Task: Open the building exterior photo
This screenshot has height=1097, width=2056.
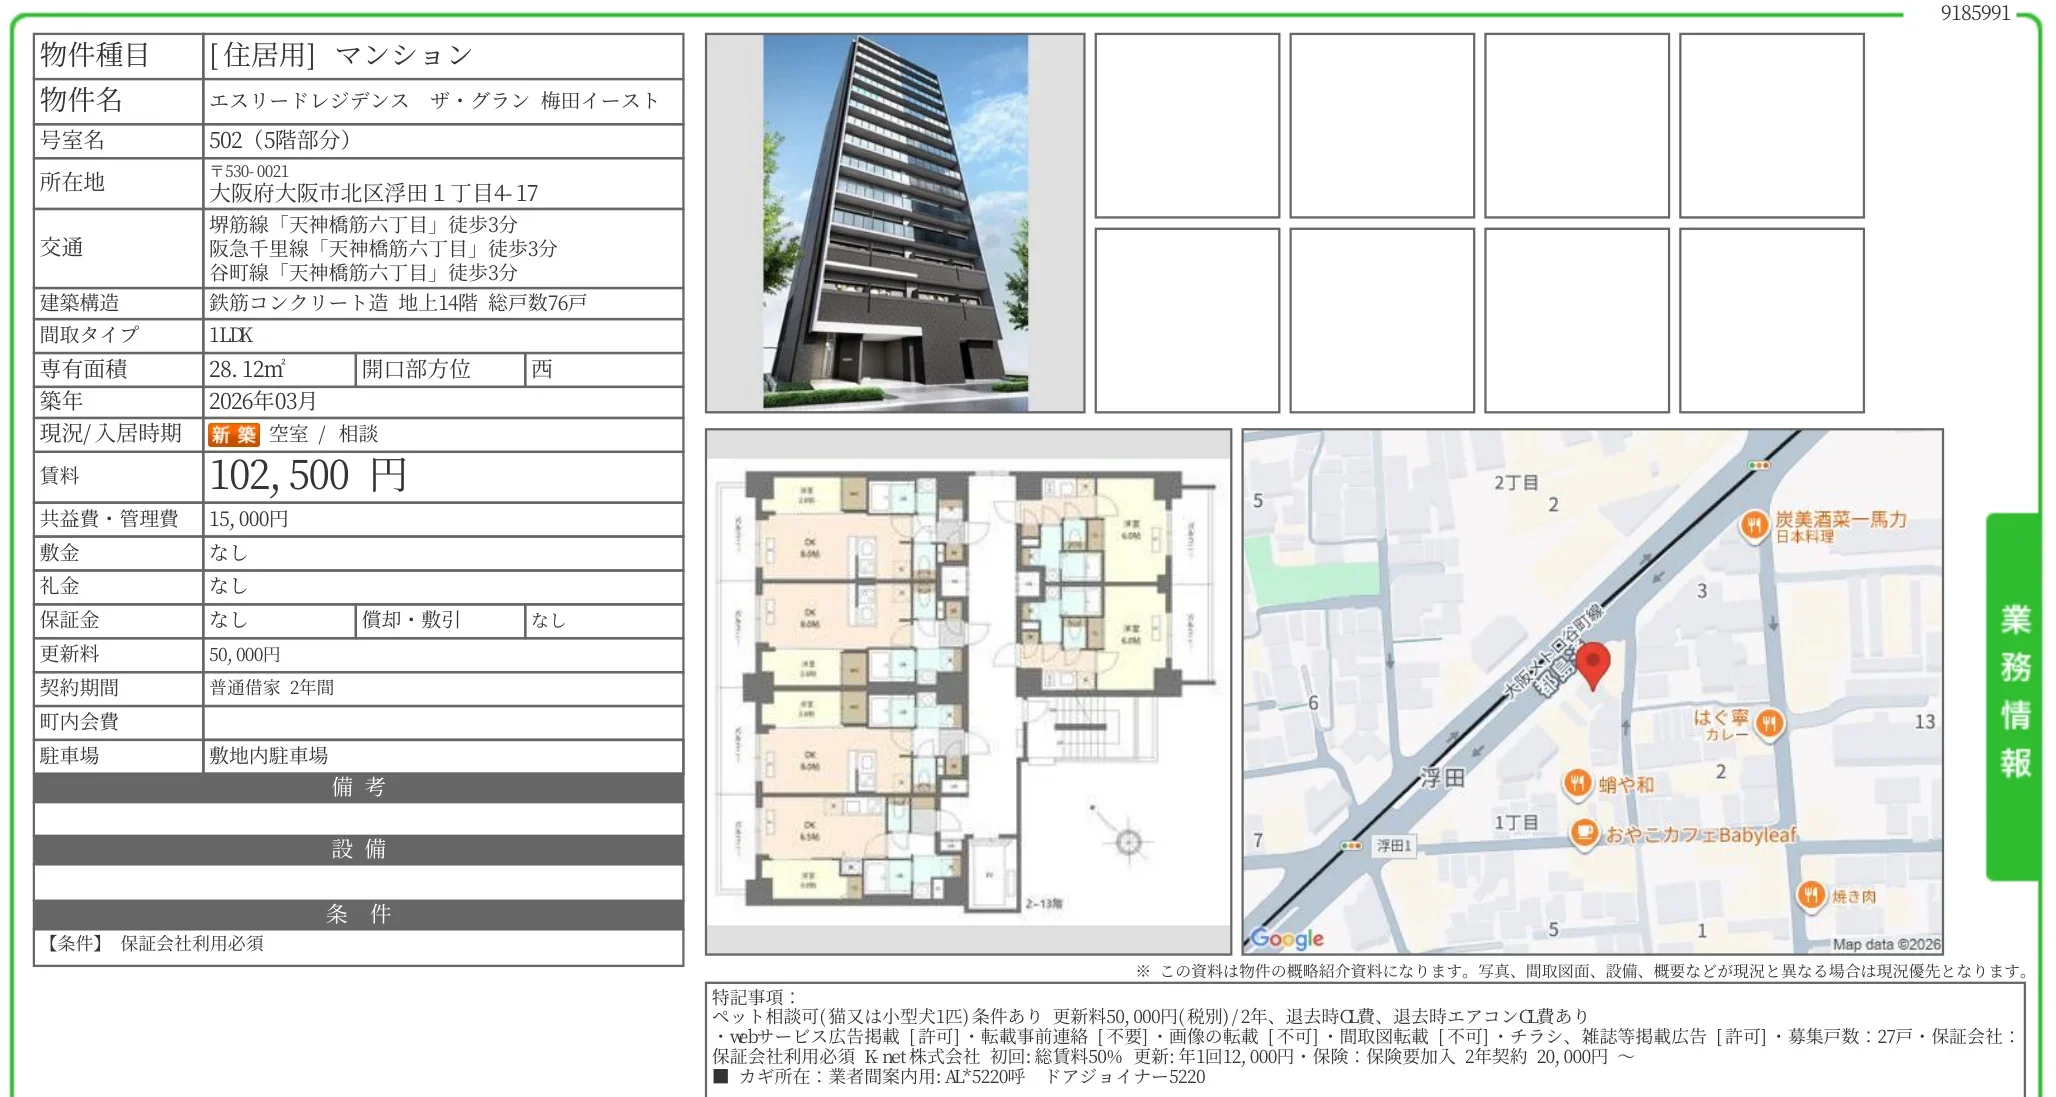Action: (894, 223)
